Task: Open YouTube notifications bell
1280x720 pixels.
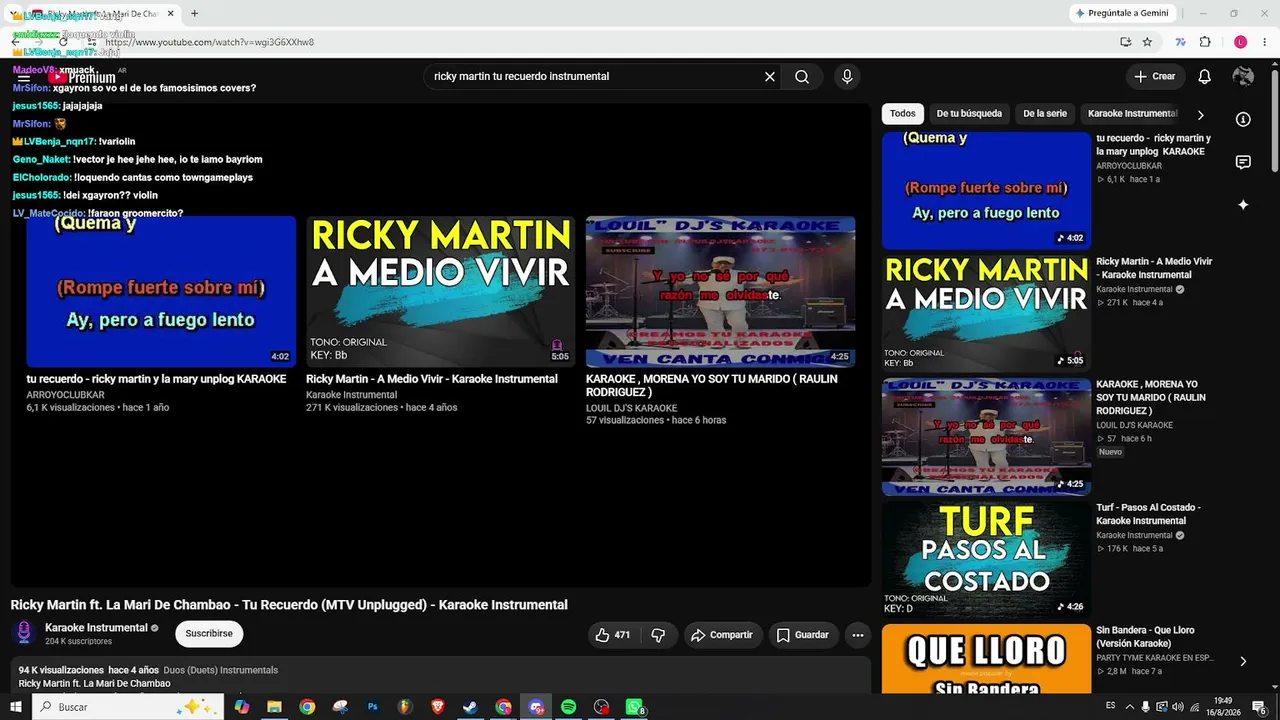Action: 1205,77
